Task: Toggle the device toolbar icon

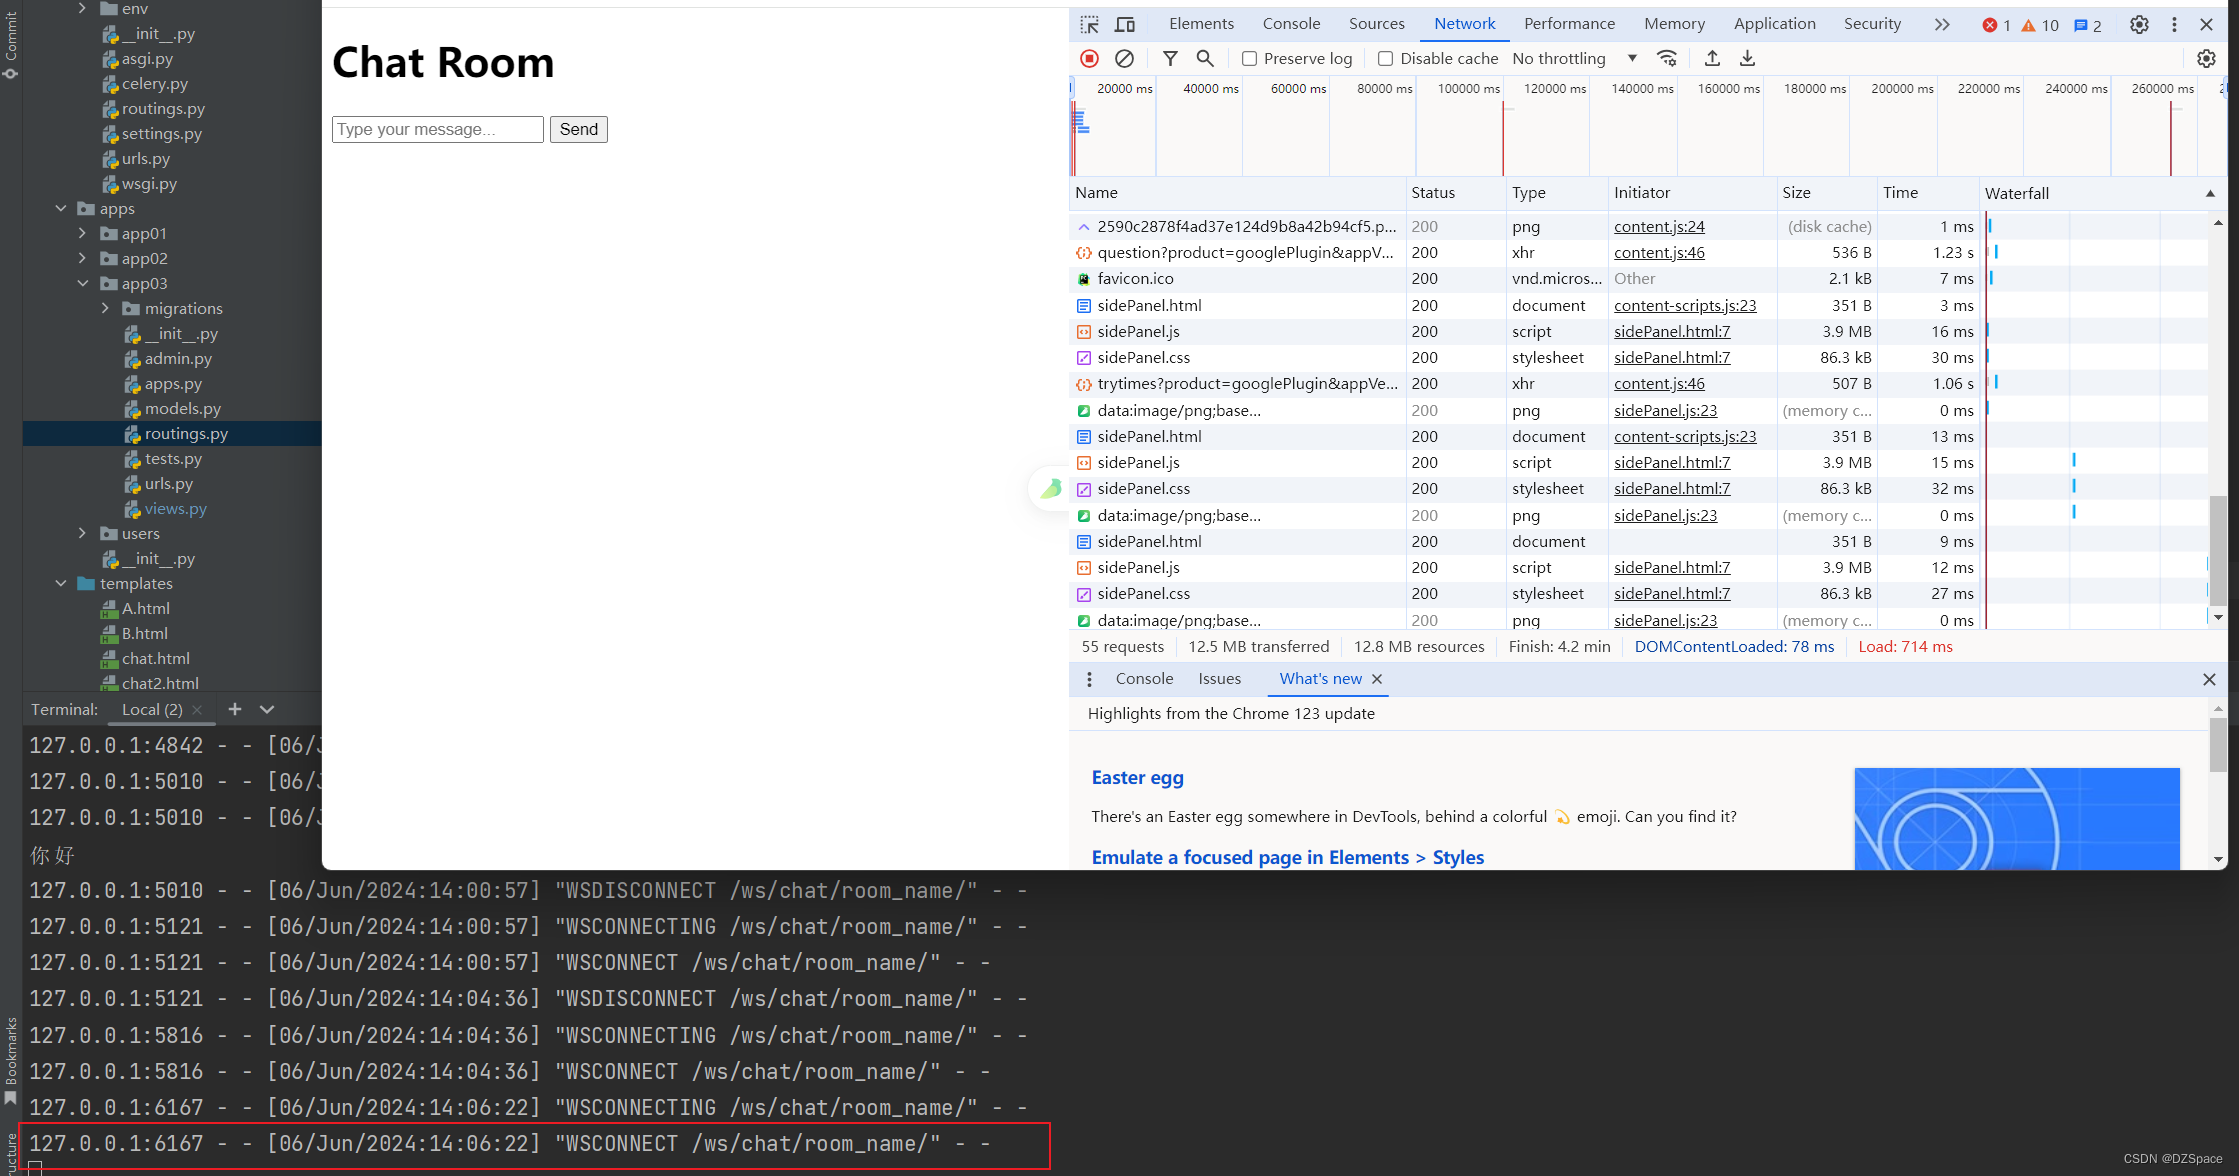Action: [1124, 24]
